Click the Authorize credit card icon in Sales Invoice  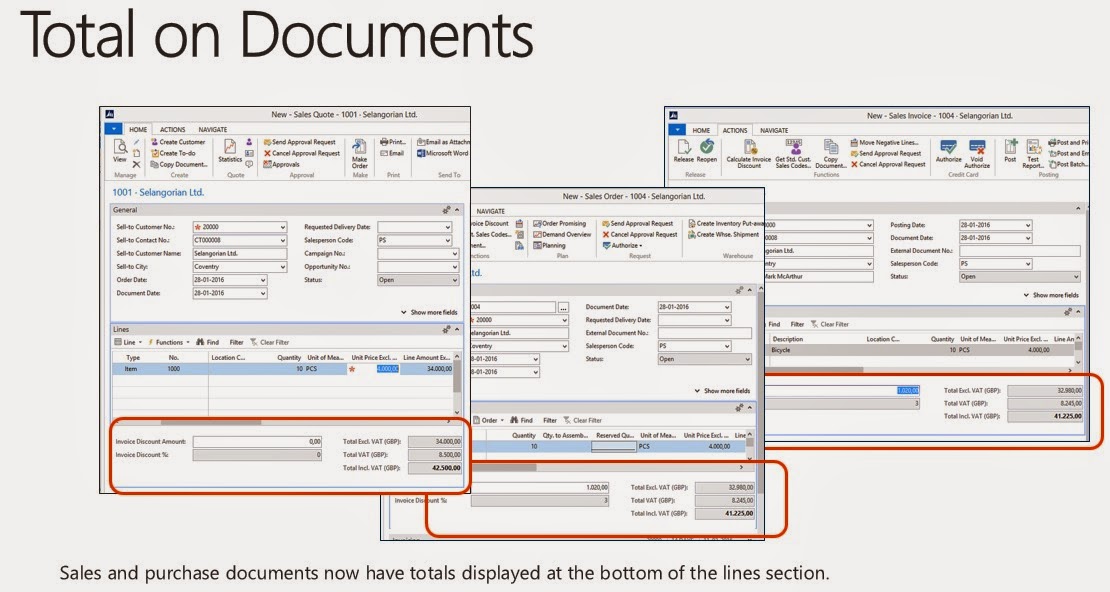[x=949, y=152]
